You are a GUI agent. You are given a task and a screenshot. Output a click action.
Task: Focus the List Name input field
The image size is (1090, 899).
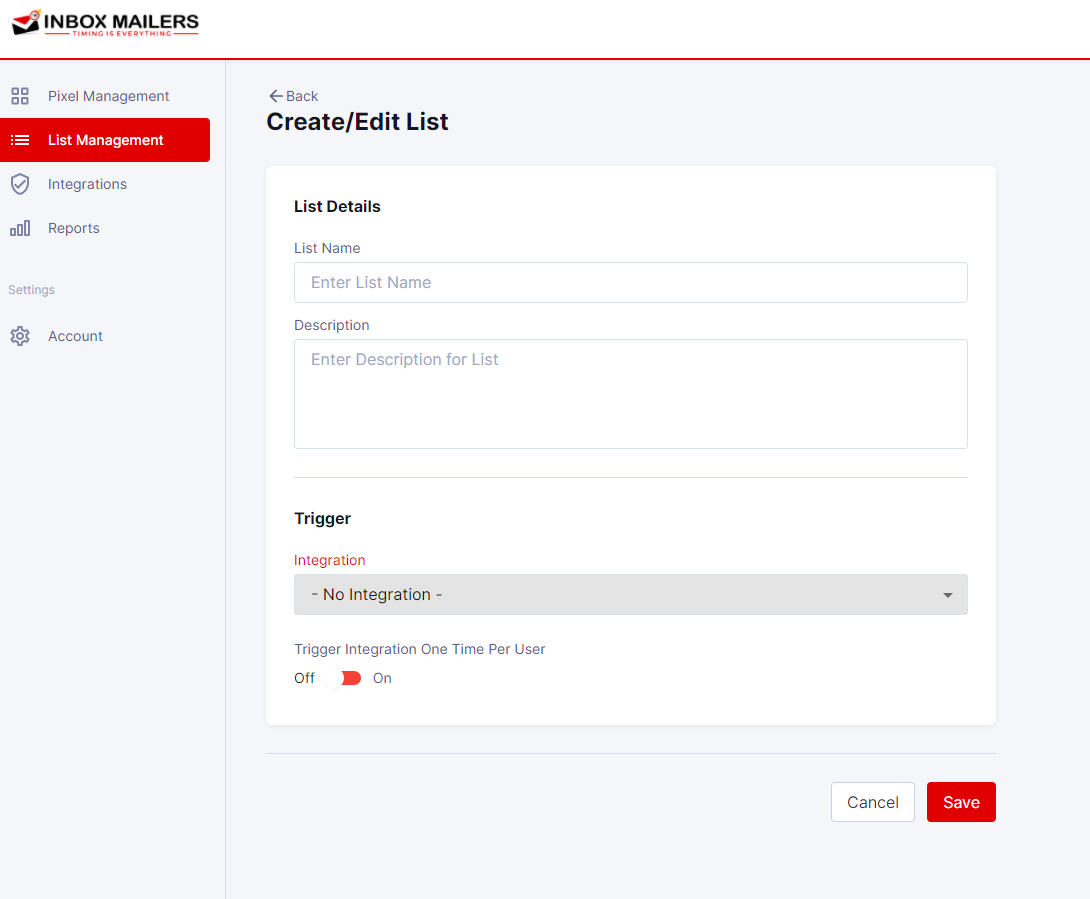pos(631,282)
